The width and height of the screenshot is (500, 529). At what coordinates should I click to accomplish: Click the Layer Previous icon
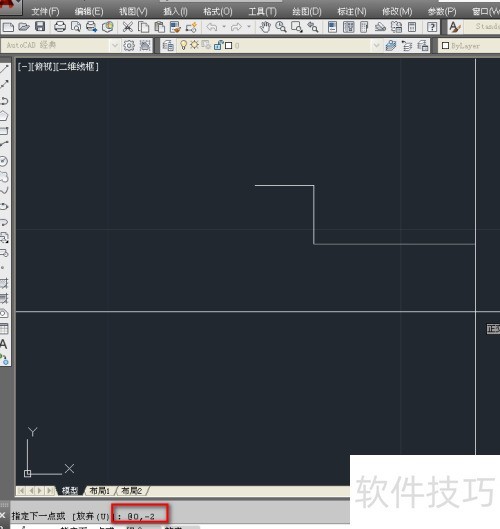point(407,45)
